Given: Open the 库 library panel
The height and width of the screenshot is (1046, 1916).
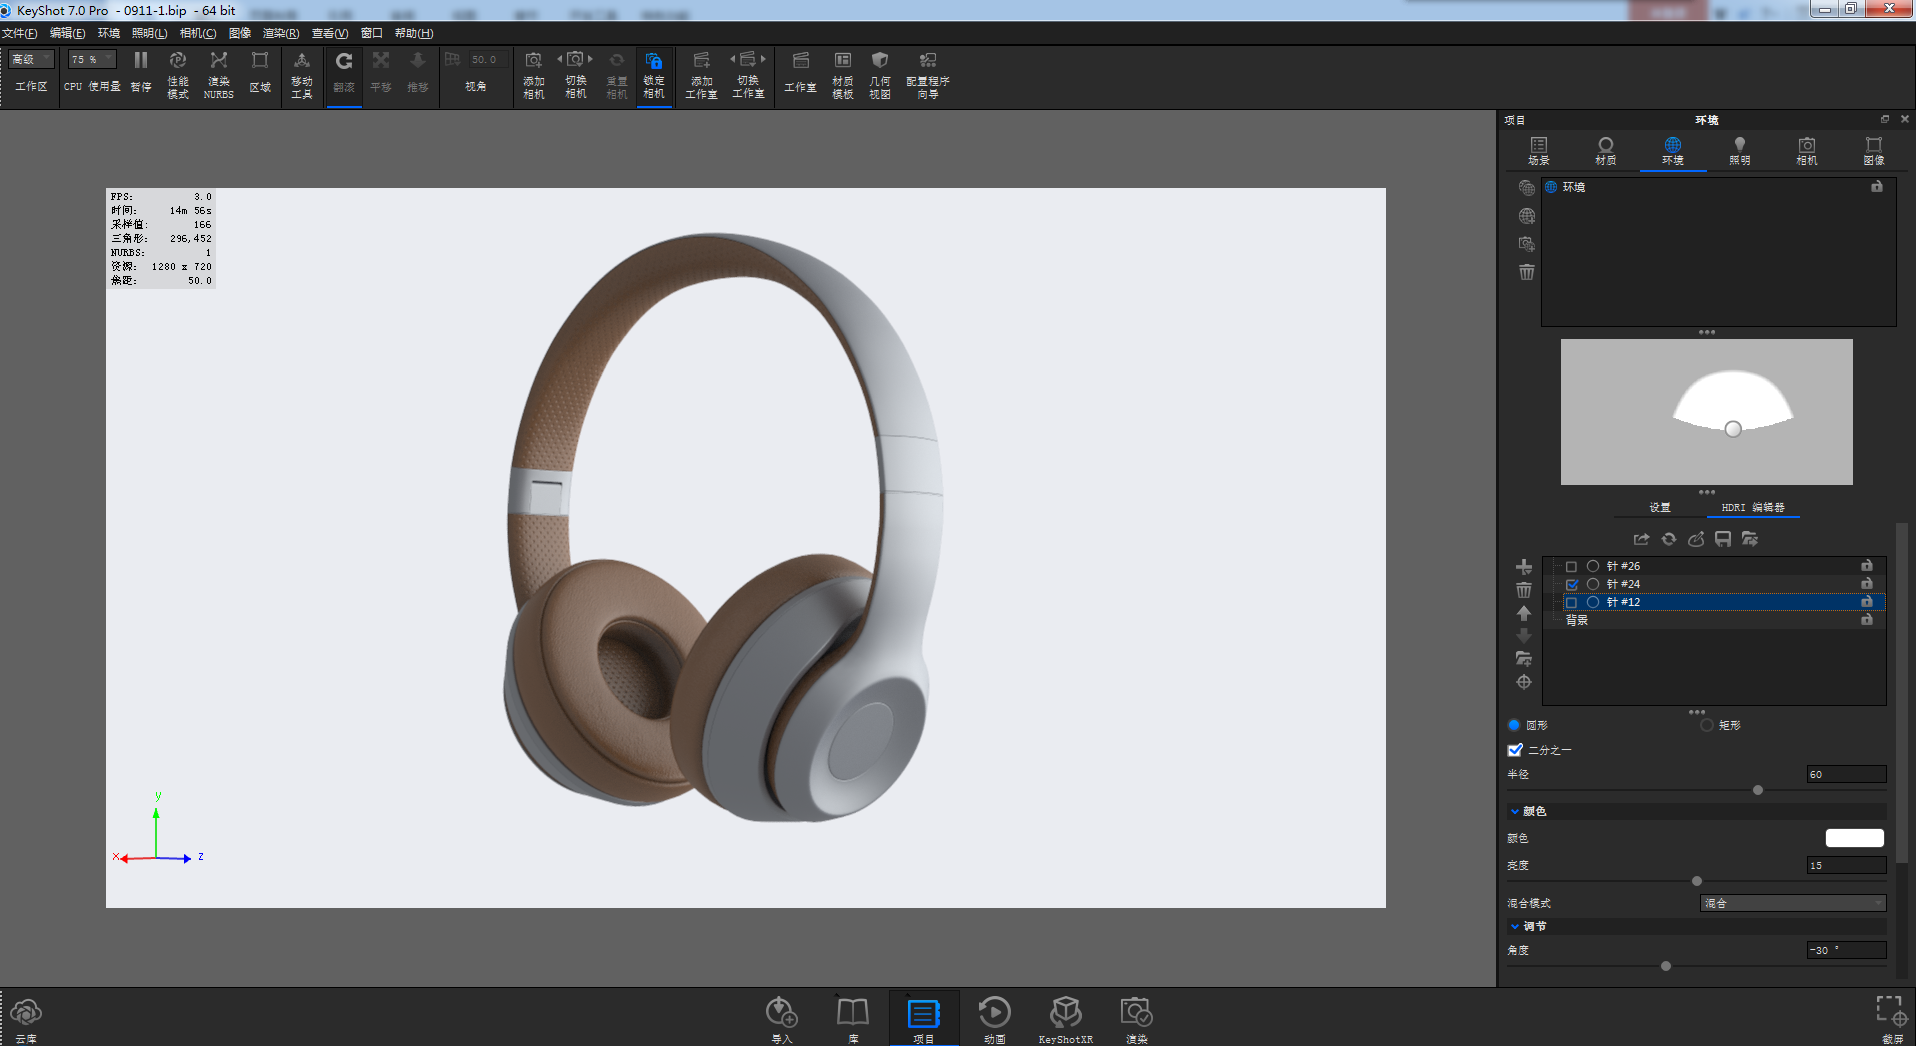Looking at the screenshot, I should [x=853, y=1019].
